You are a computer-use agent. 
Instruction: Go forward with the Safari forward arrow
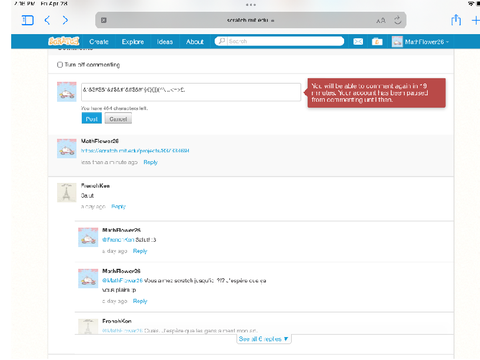(65, 20)
